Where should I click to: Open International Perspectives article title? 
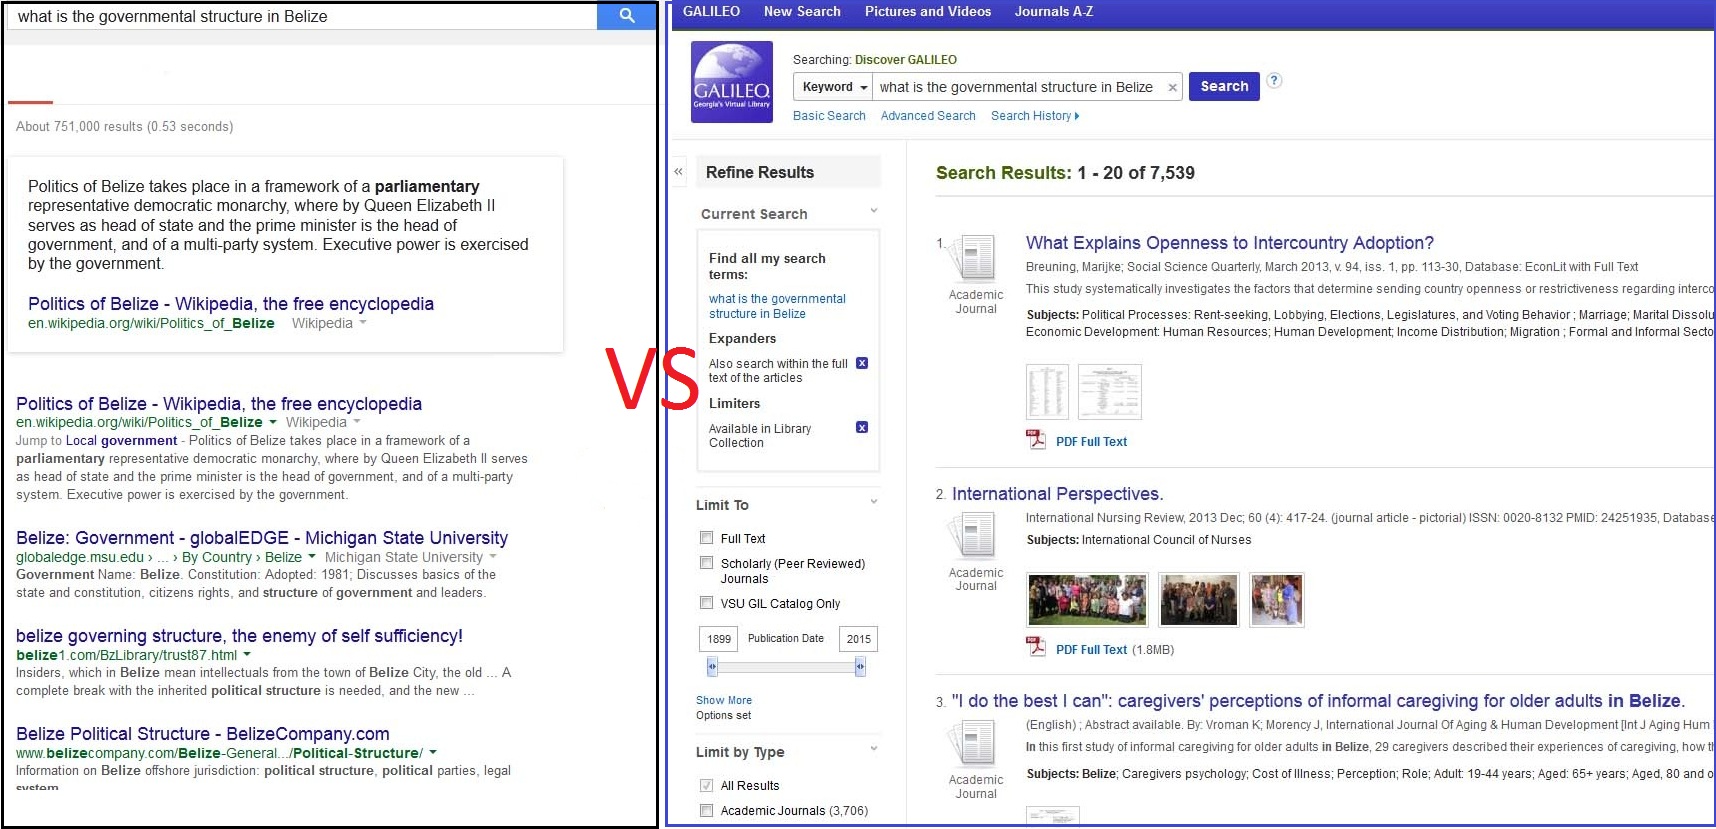pyautogui.click(x=1057, y=494)
